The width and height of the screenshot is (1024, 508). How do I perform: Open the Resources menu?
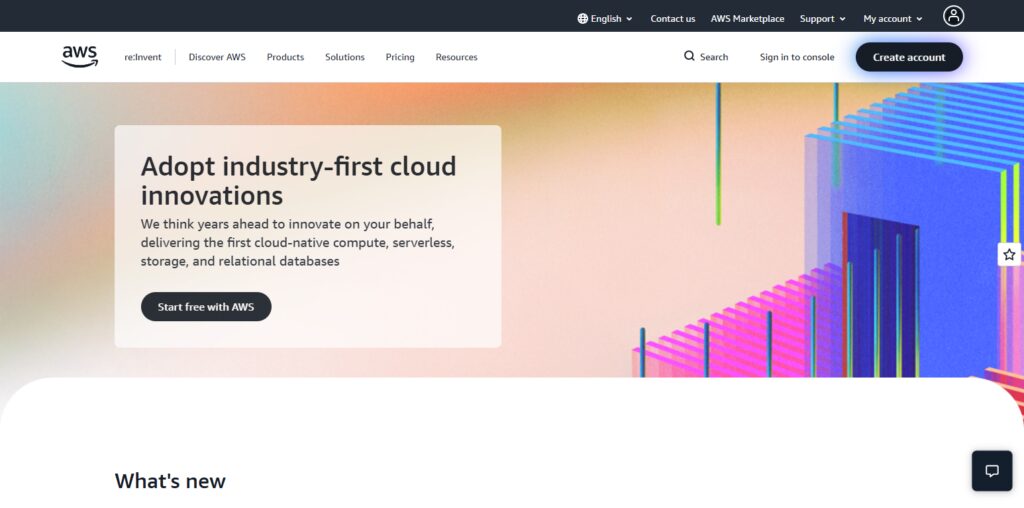tap(456, 57)
